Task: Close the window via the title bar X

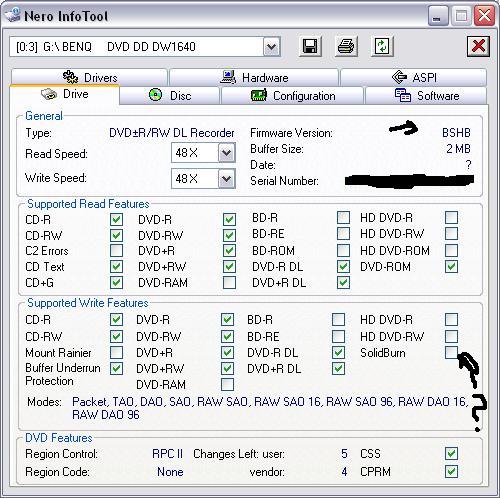Action: pos(484,16)
